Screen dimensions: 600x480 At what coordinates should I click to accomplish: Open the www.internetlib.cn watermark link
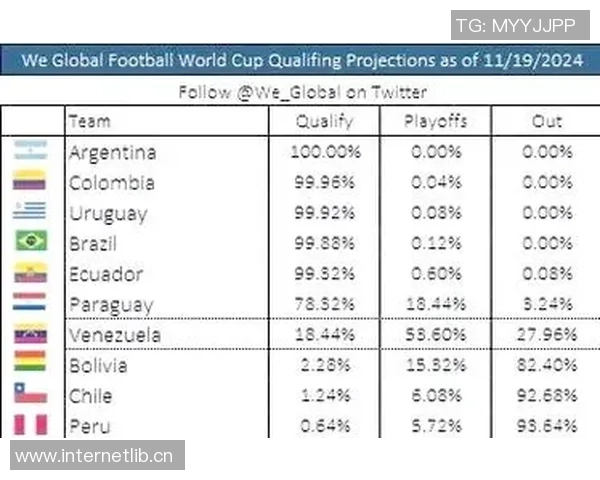[x=94, y=457]
